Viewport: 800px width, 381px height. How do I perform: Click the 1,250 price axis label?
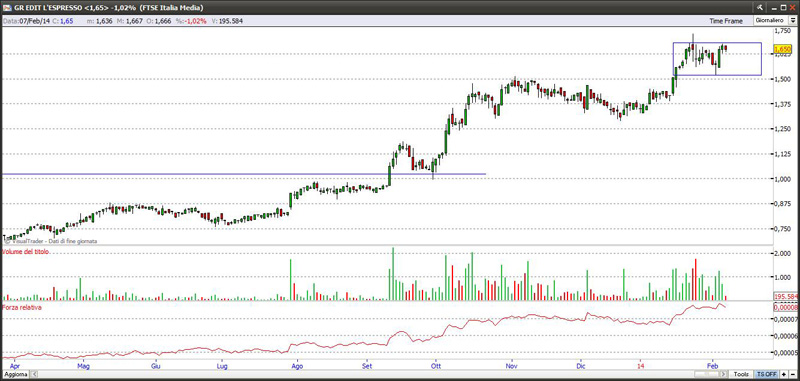pos(782,130)
